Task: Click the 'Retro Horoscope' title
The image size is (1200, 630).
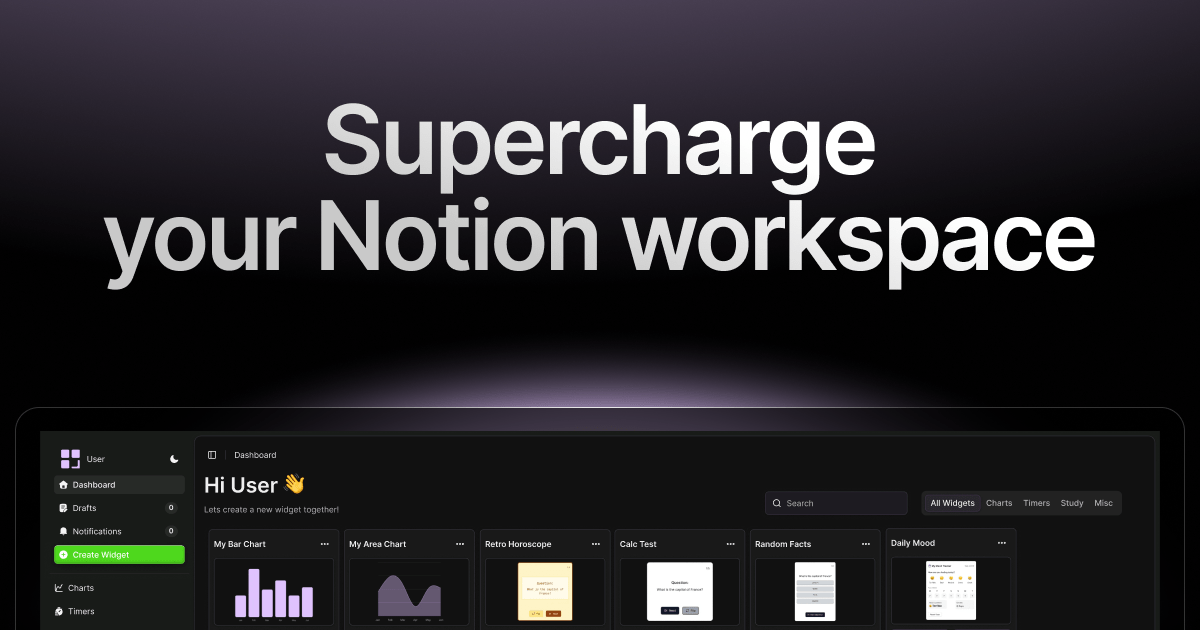Action: (x=518, y=544)
